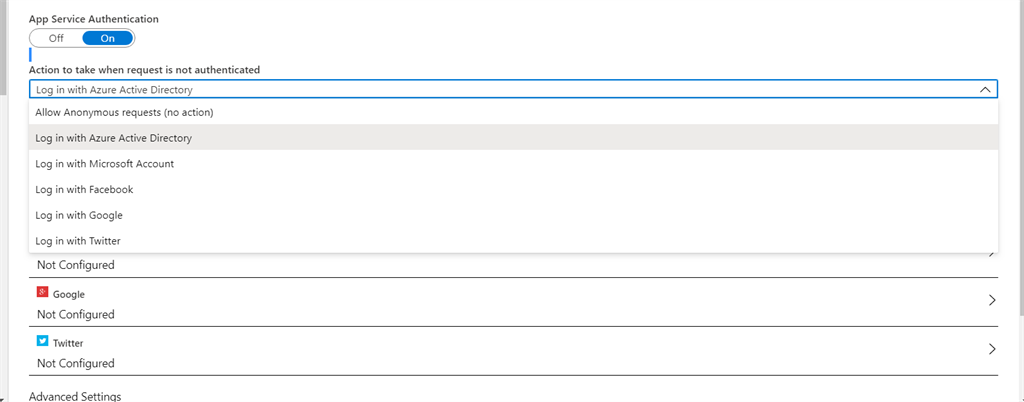Choose Log in with Azure Active Directory option

pyautogui.click(x=113, y=138)
